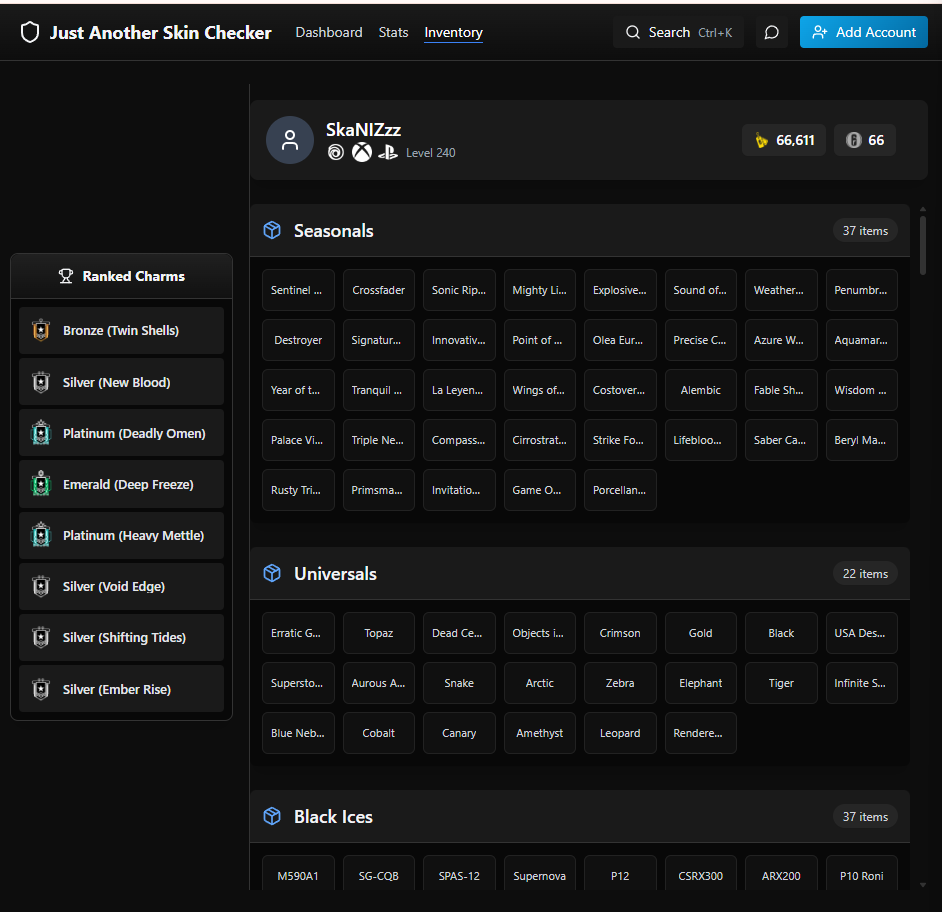Click the Silver New Blood charm icon
The image size is (942, 912).
pyautogui.click(x=41, y=382)
